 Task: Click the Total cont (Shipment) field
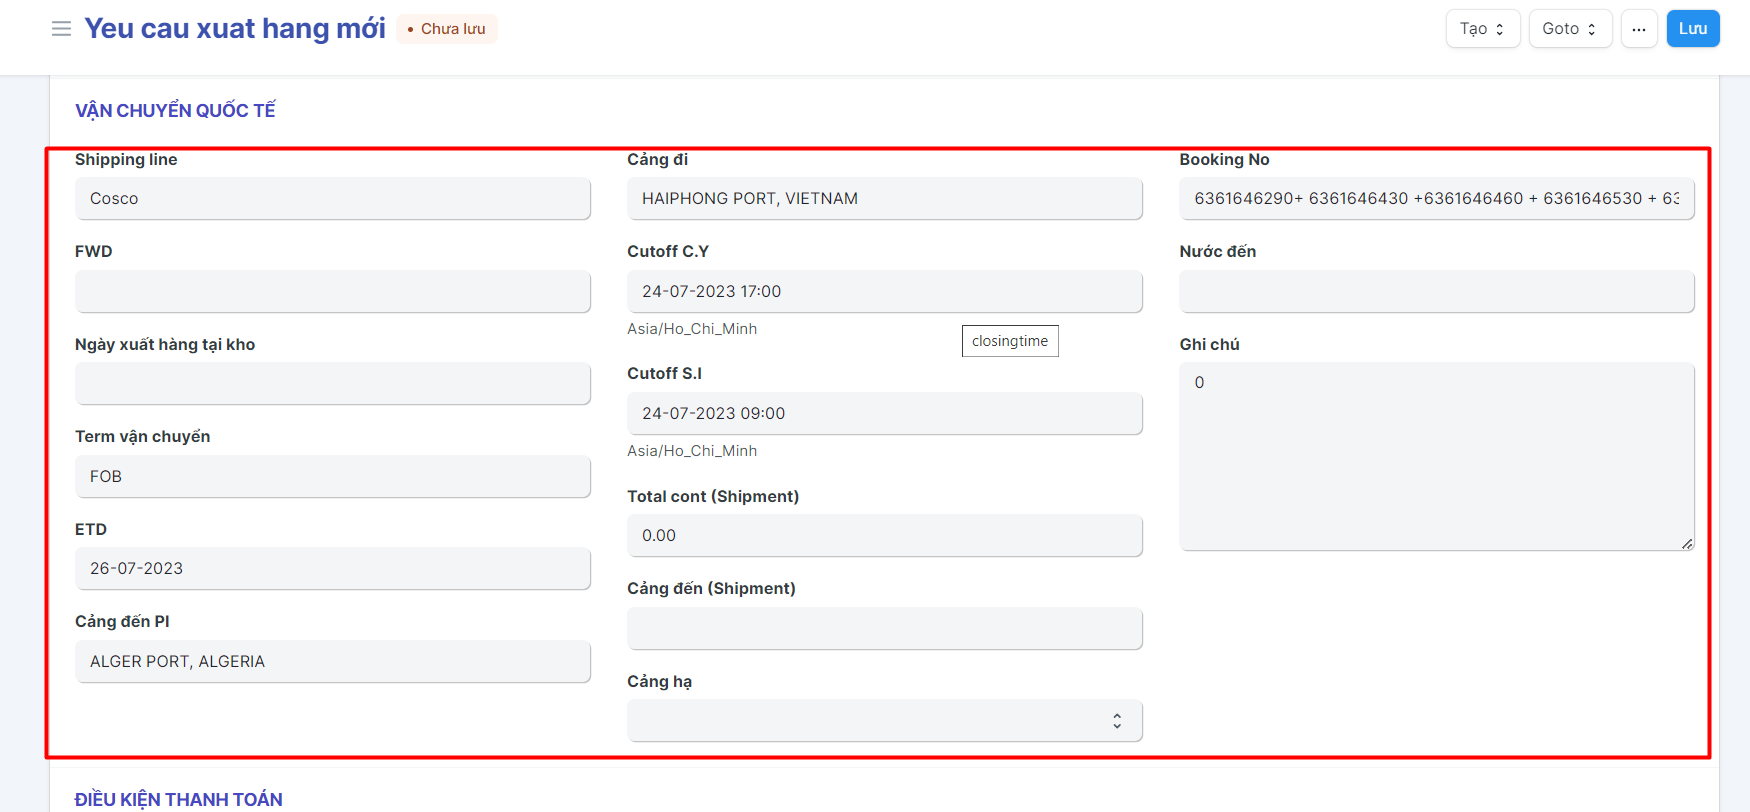tap(884, 536)
